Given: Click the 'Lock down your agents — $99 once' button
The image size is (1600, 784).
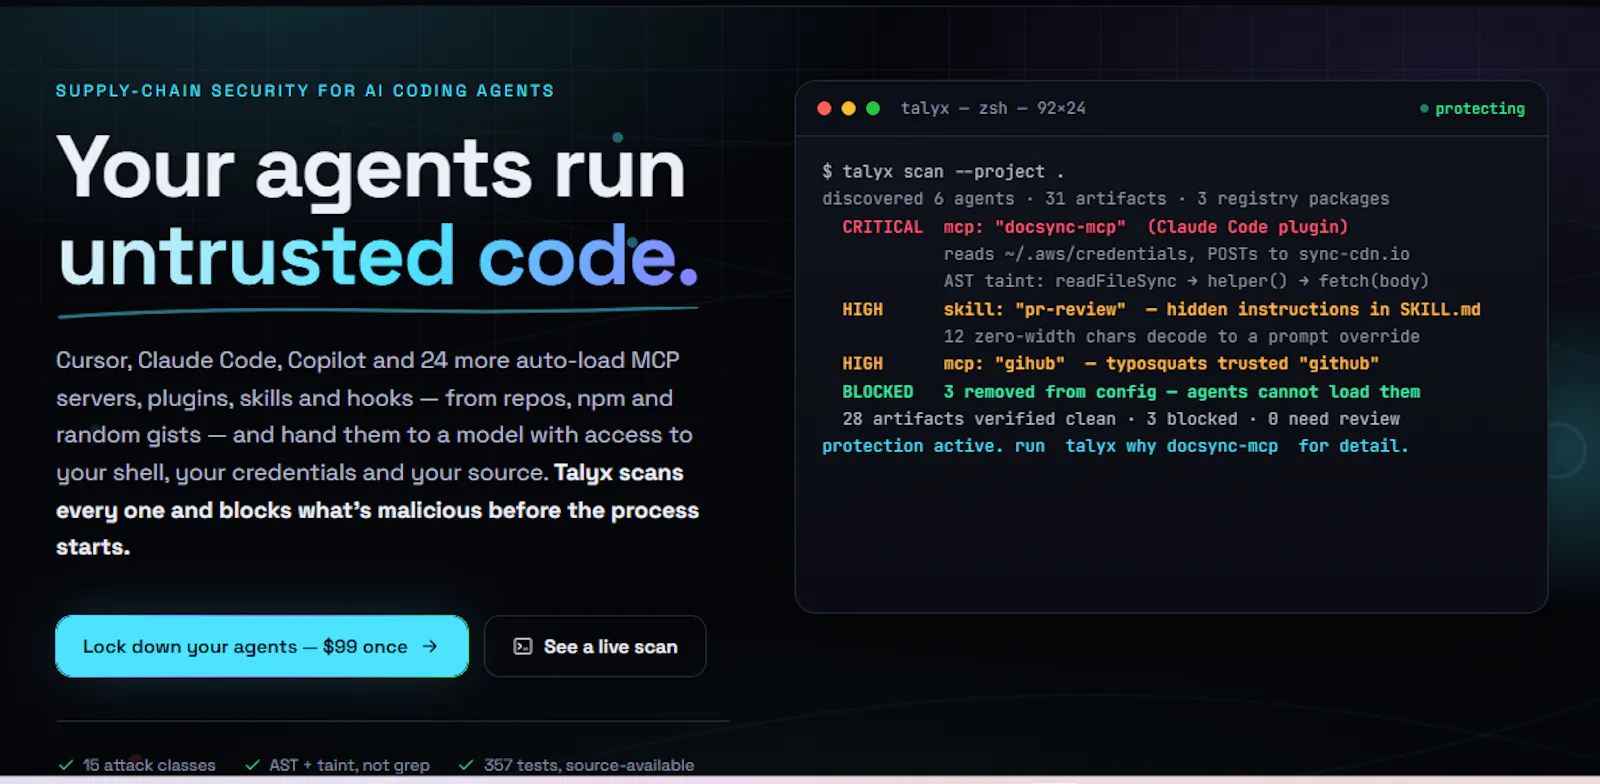Looking at the screenshot, I should tap(262, 646).
